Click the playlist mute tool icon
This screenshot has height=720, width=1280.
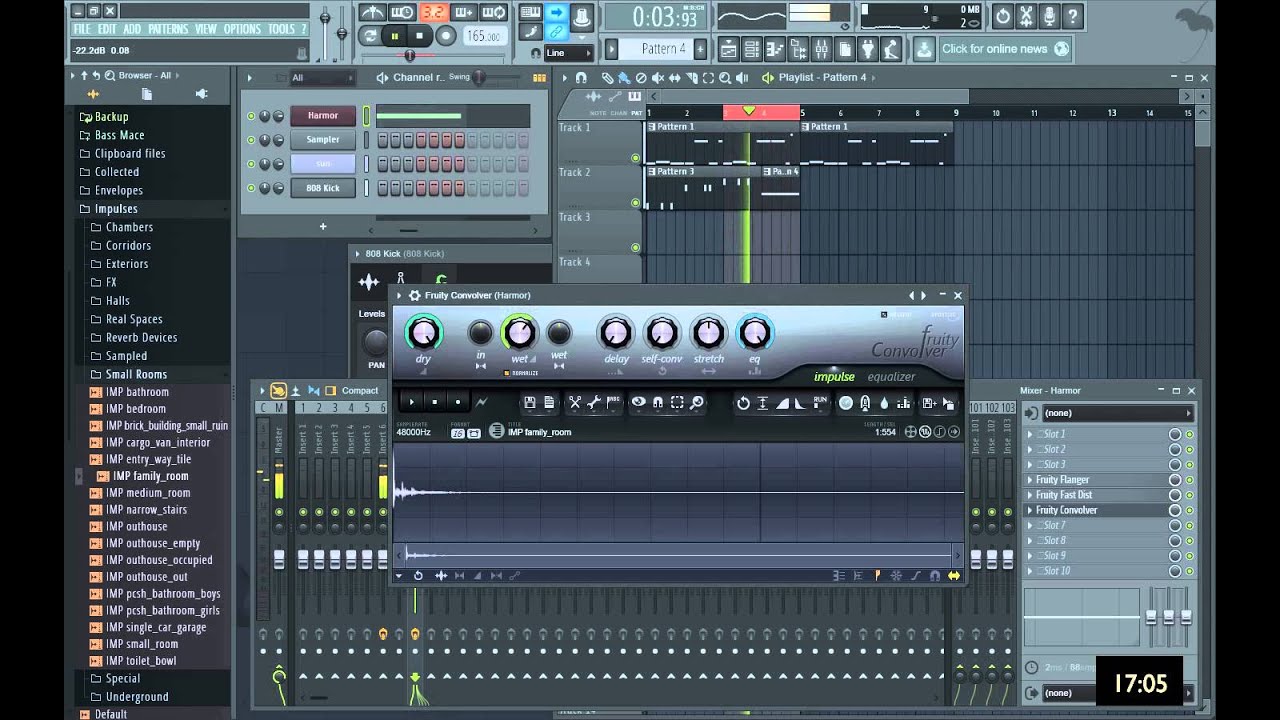[658, 78]
